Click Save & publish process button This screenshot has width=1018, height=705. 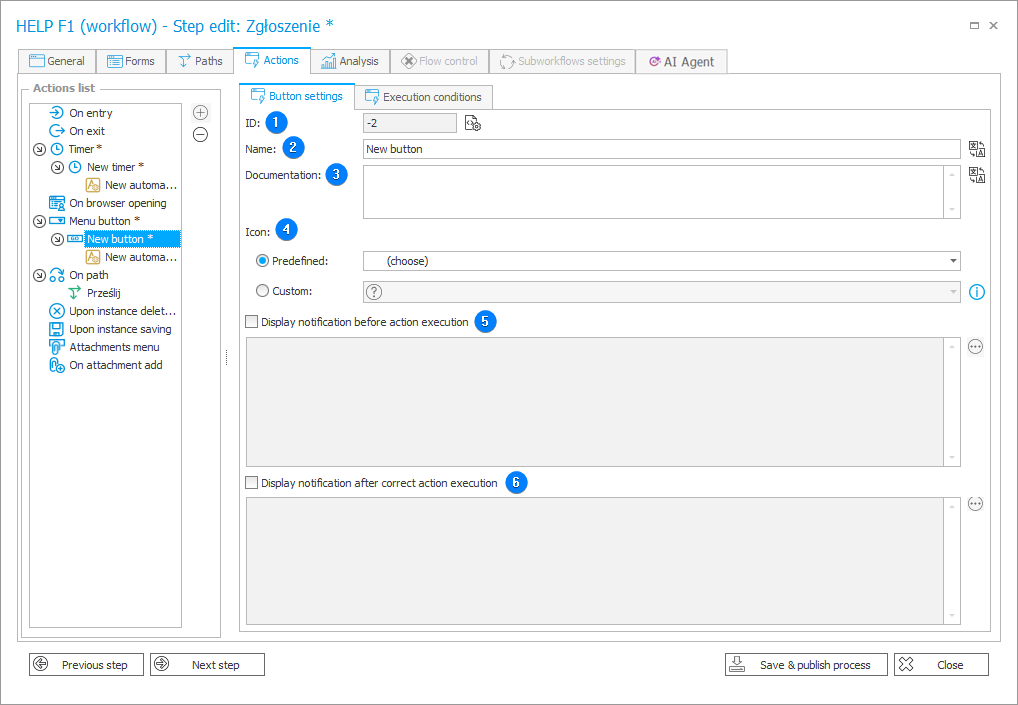[x=805, y=665]
